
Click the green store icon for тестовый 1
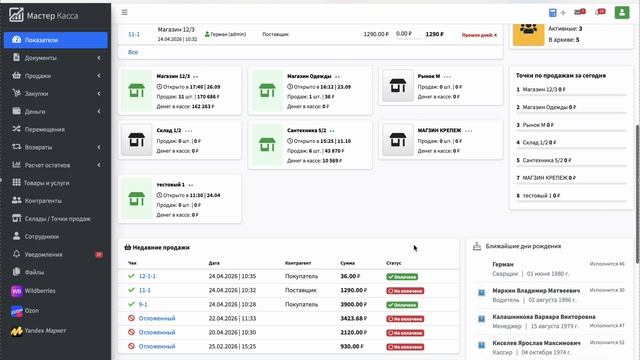[137, 199]
